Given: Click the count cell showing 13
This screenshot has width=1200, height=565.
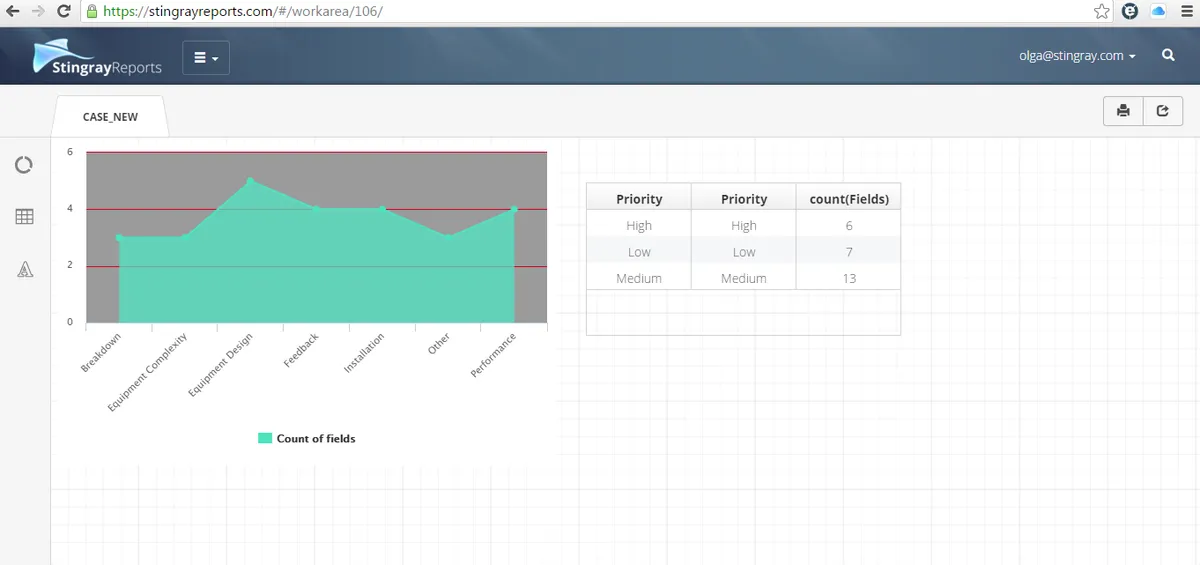Looking at the screenshot, I should pyautogui.click(x=849, y=278).
